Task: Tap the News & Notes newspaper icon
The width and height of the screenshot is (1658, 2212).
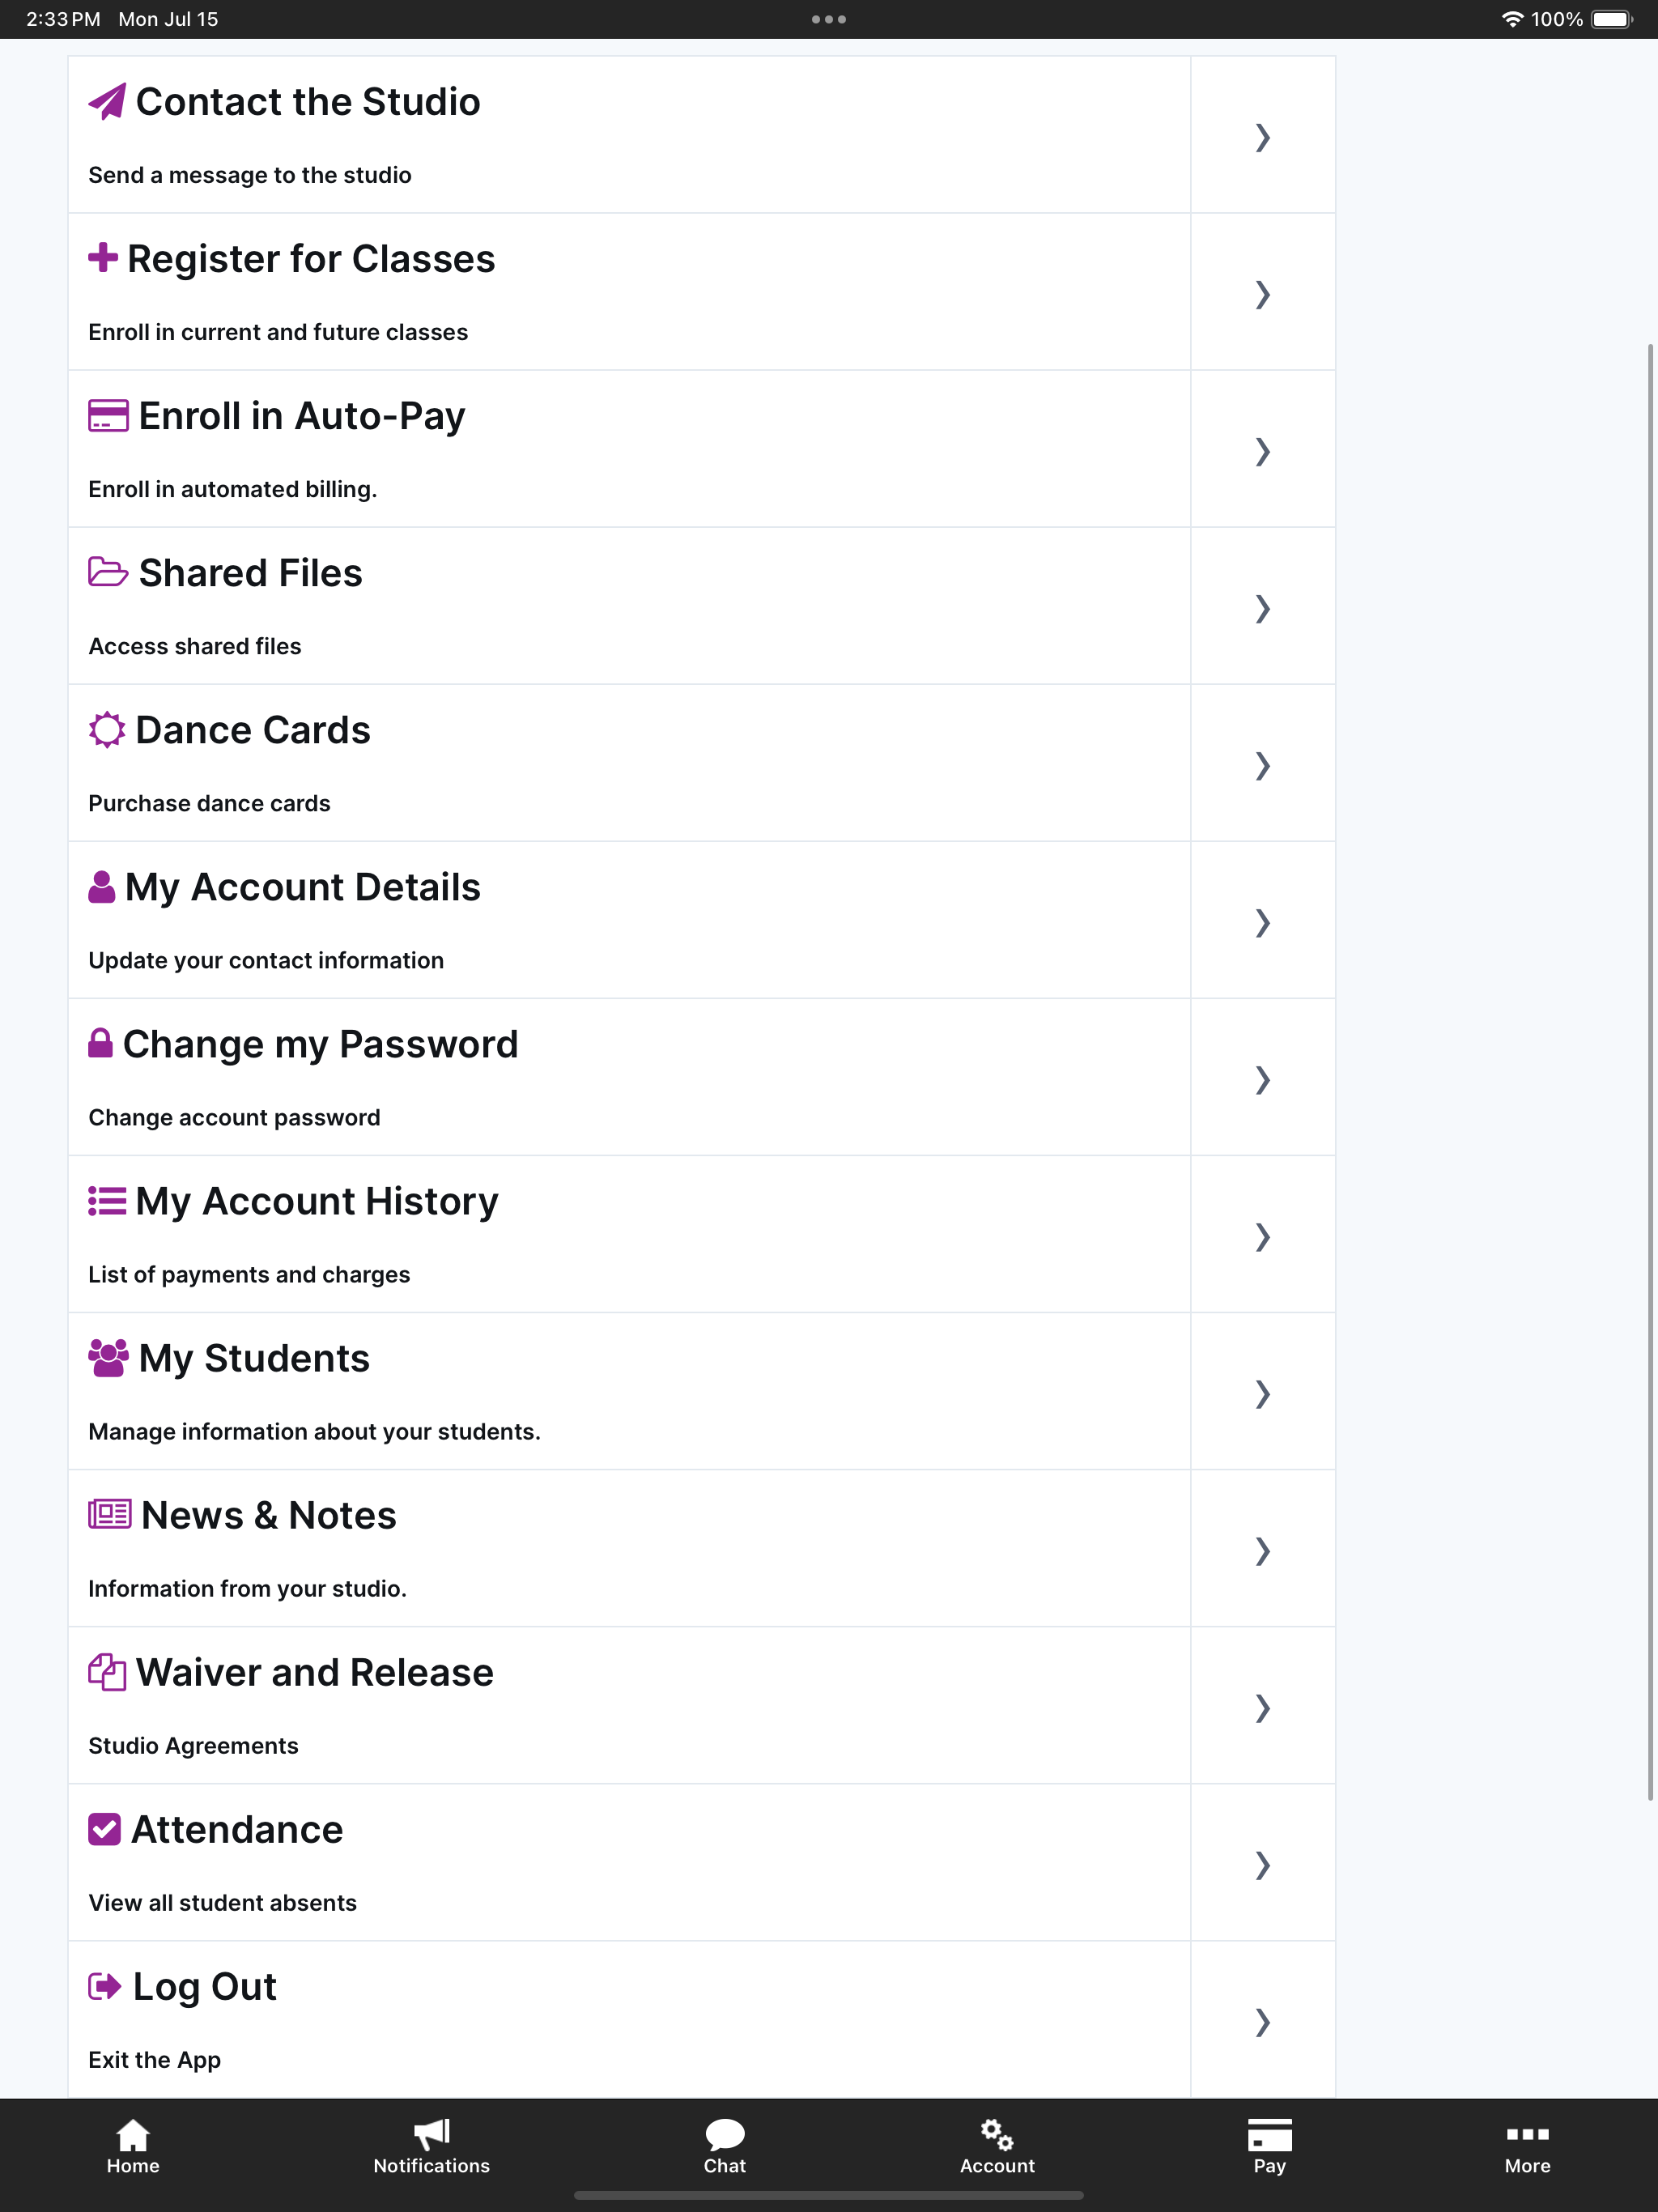Action: pos(110,1514)
